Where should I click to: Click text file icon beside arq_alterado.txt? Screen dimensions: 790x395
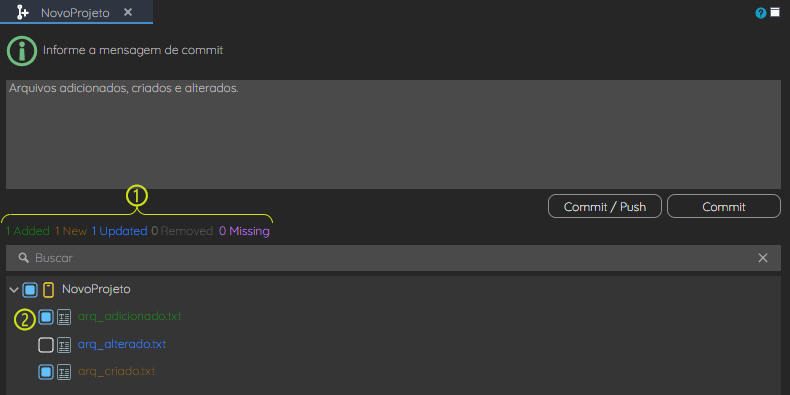pos(63,345)
